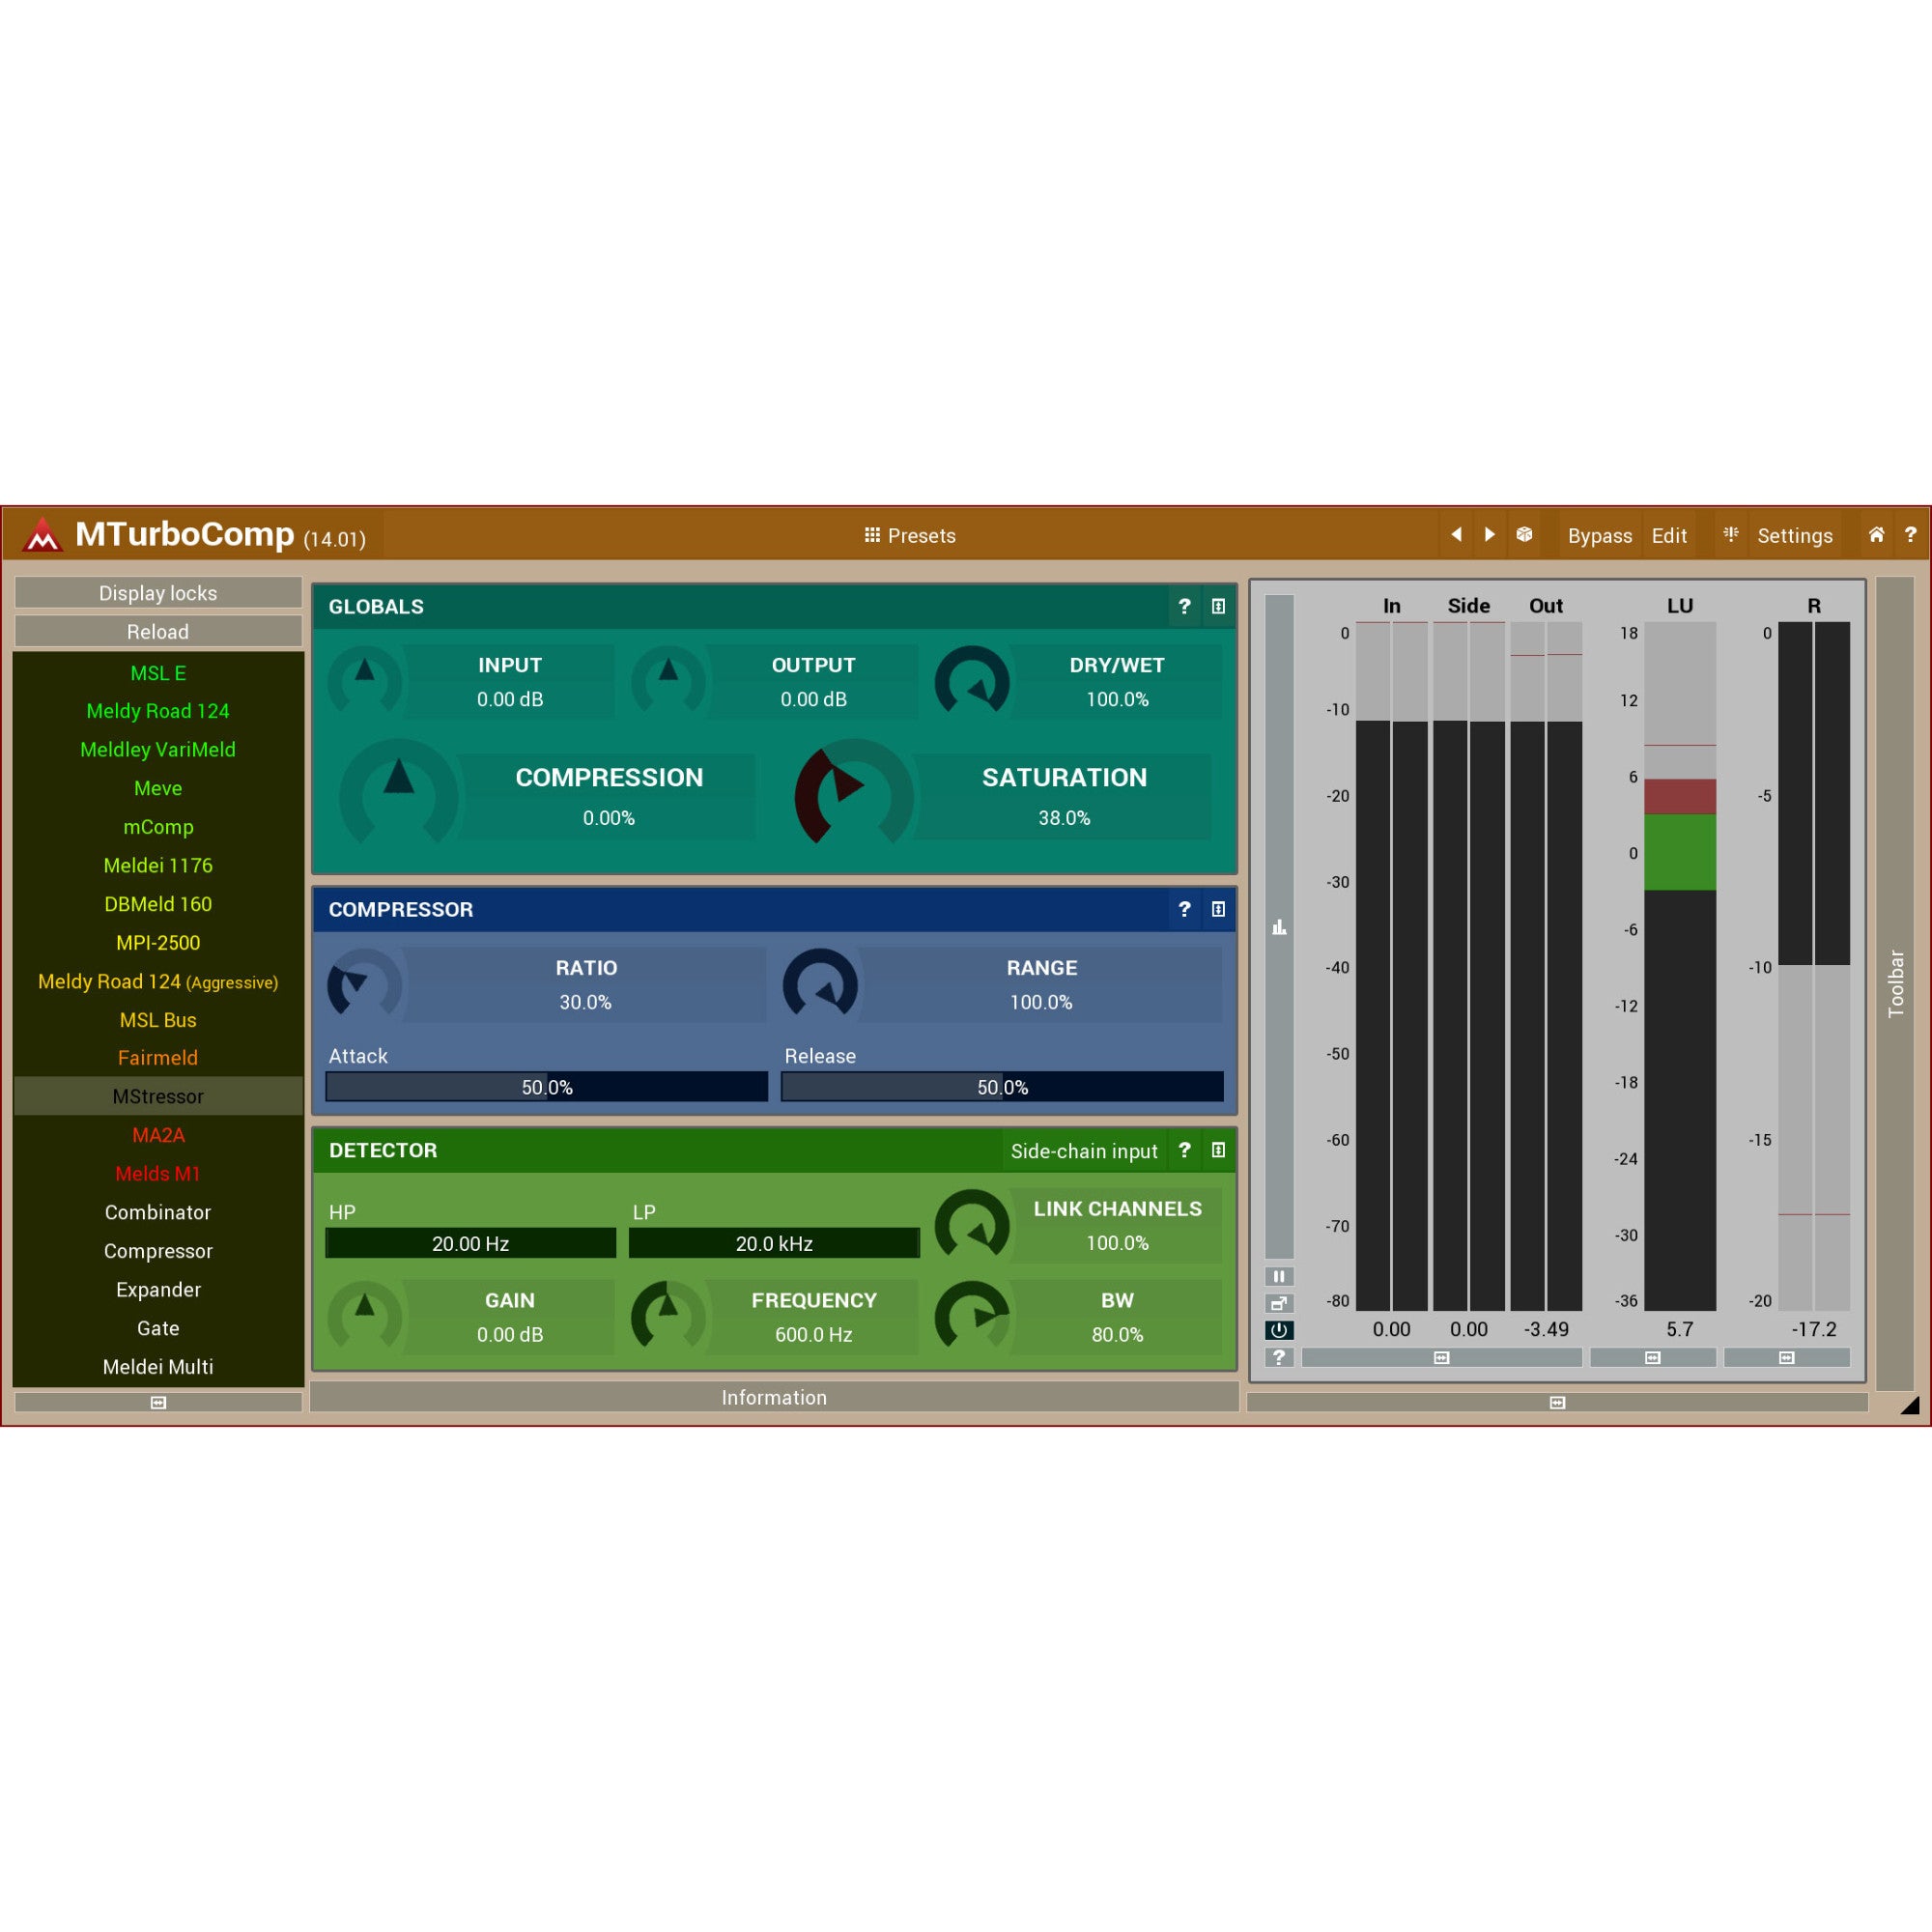Image resolution: width=1932 pixels, height=1932 pixels.
Task: Click the RATIO knob
Action: 365,985
